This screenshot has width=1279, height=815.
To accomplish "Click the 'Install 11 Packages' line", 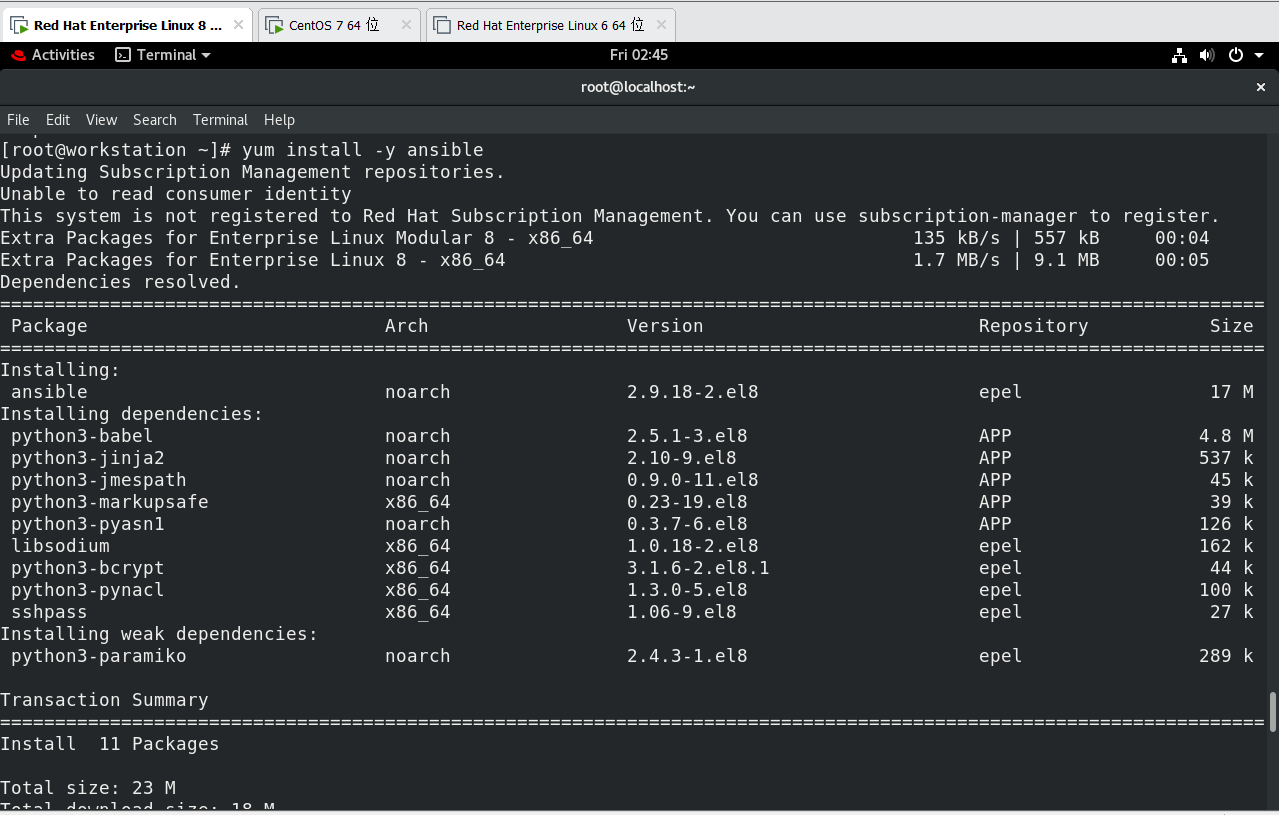I will pyautogui.click(x=110, y=744).
